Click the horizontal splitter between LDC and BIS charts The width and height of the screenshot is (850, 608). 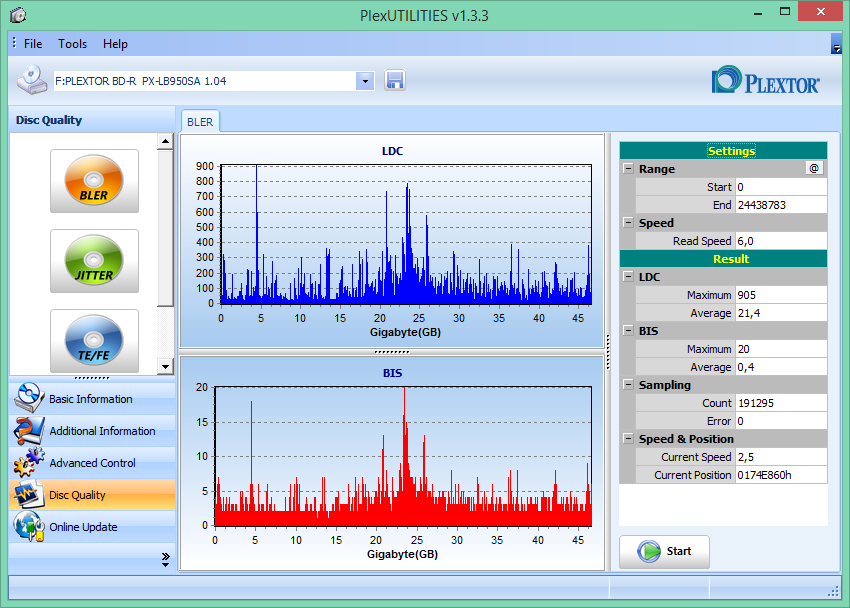click(x=392, y=352)
